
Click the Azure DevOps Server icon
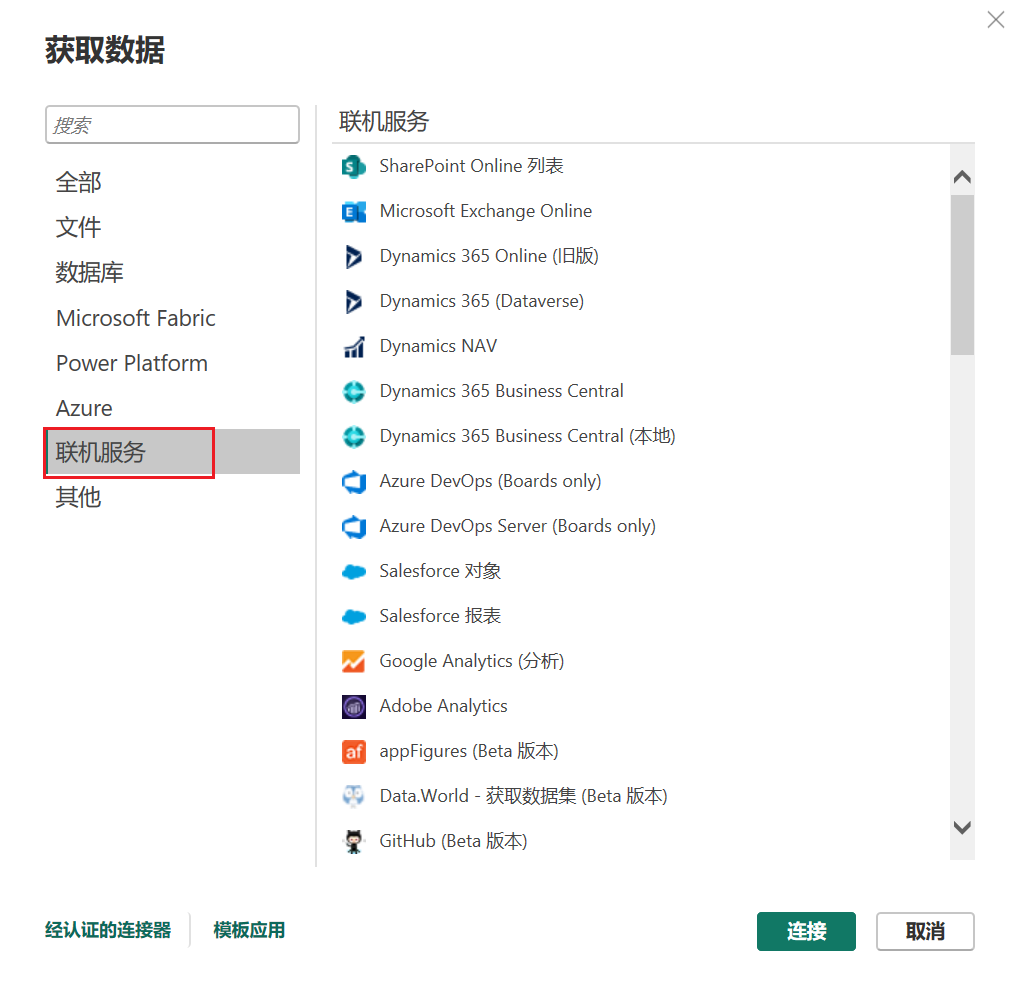(354, 526)
